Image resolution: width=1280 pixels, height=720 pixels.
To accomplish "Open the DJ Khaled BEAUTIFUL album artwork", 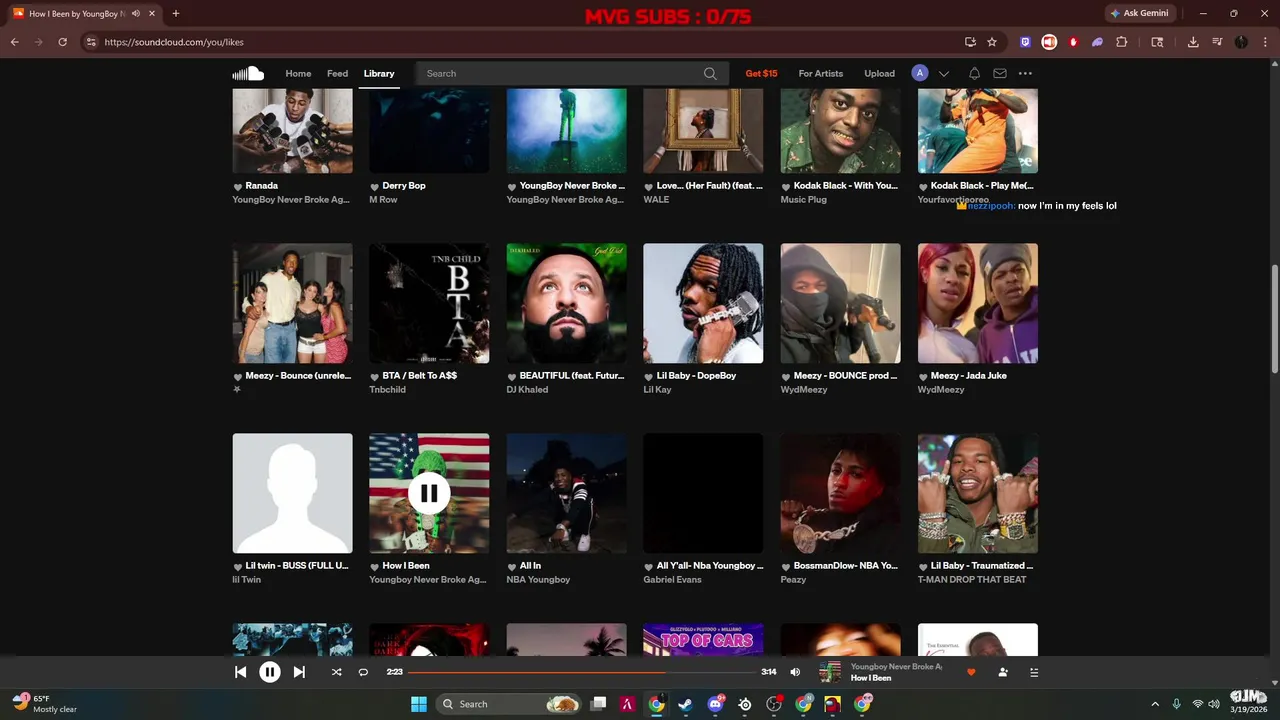I will click(x=567, y=303).
